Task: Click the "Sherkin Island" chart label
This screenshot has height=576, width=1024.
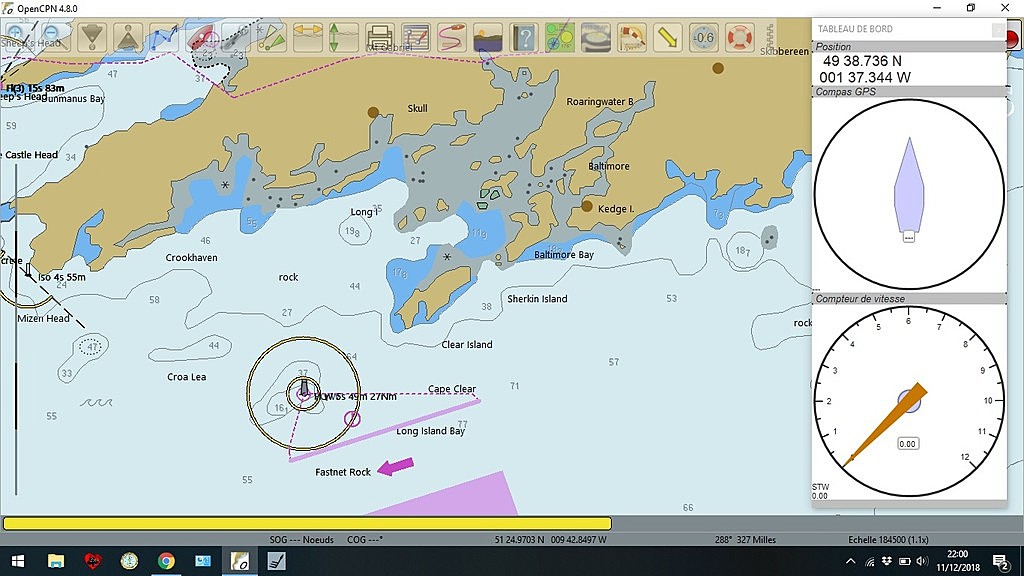Action: click(537, 299)
